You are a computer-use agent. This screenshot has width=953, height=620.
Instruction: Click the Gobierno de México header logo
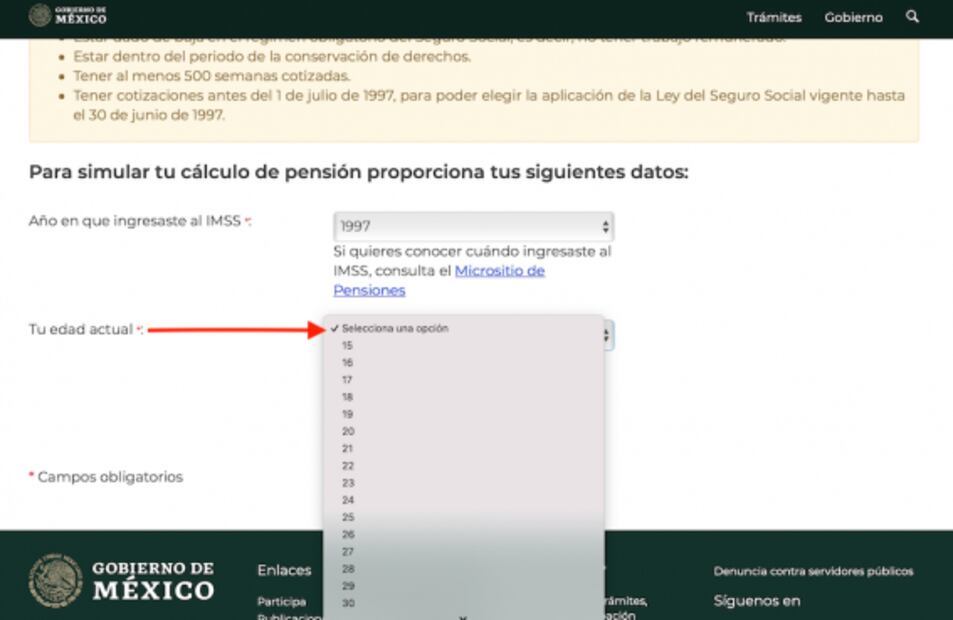(x=68, y=16)
